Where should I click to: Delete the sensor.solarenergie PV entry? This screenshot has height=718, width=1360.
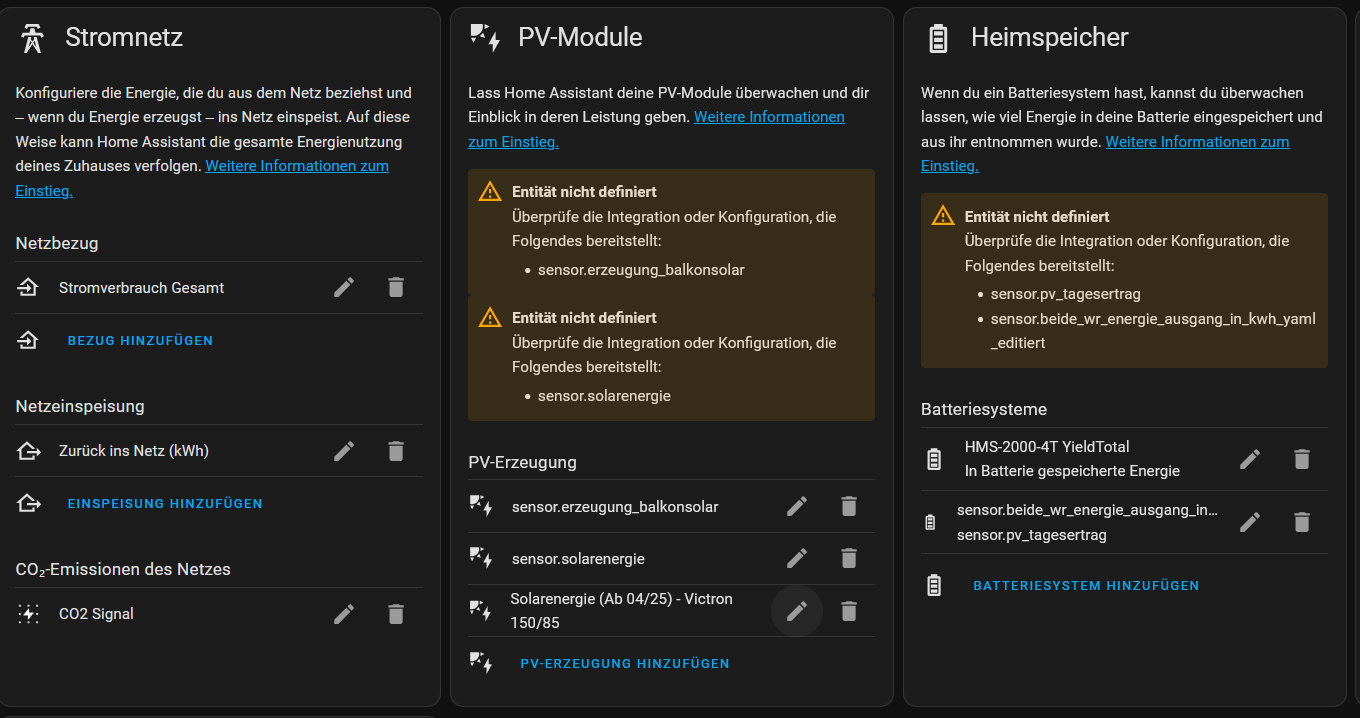coord(849,559)
